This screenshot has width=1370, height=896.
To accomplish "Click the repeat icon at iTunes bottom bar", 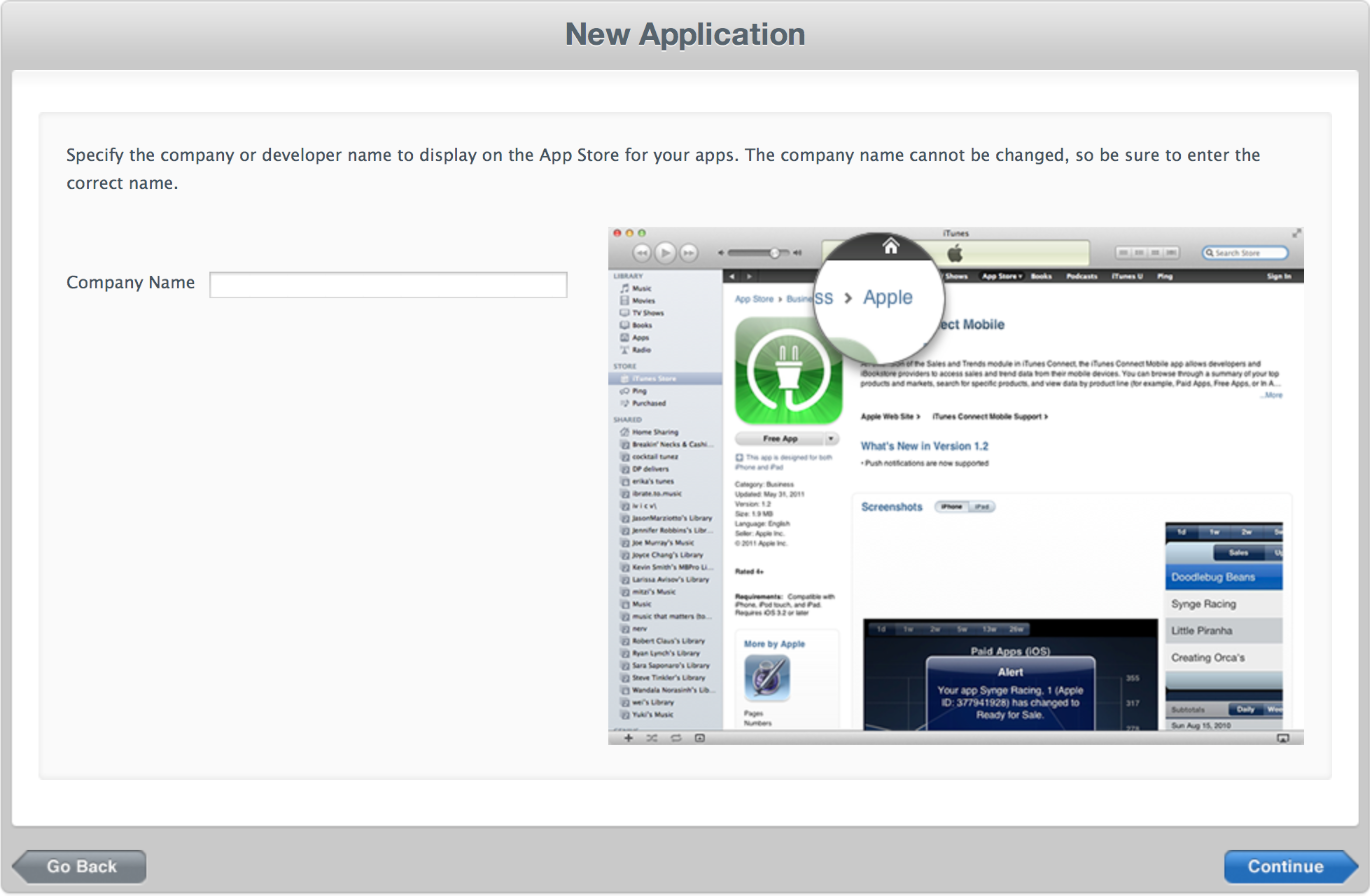I will point(676,738).
